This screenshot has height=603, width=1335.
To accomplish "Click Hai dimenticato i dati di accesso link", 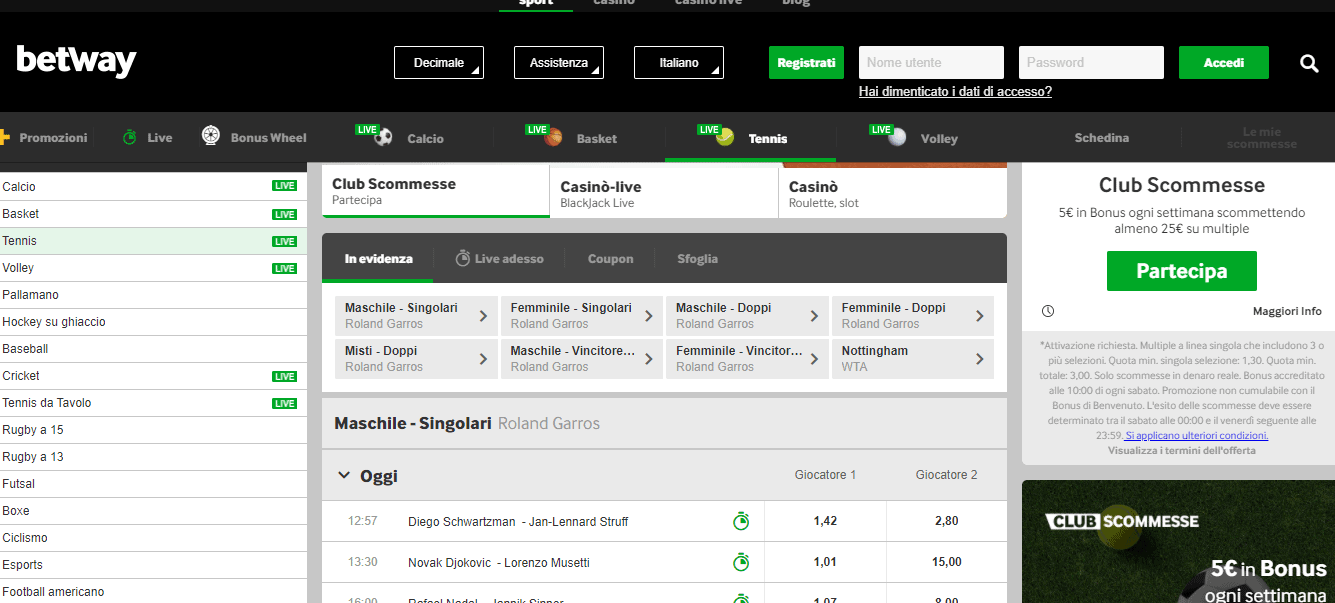I will [955, 91].
